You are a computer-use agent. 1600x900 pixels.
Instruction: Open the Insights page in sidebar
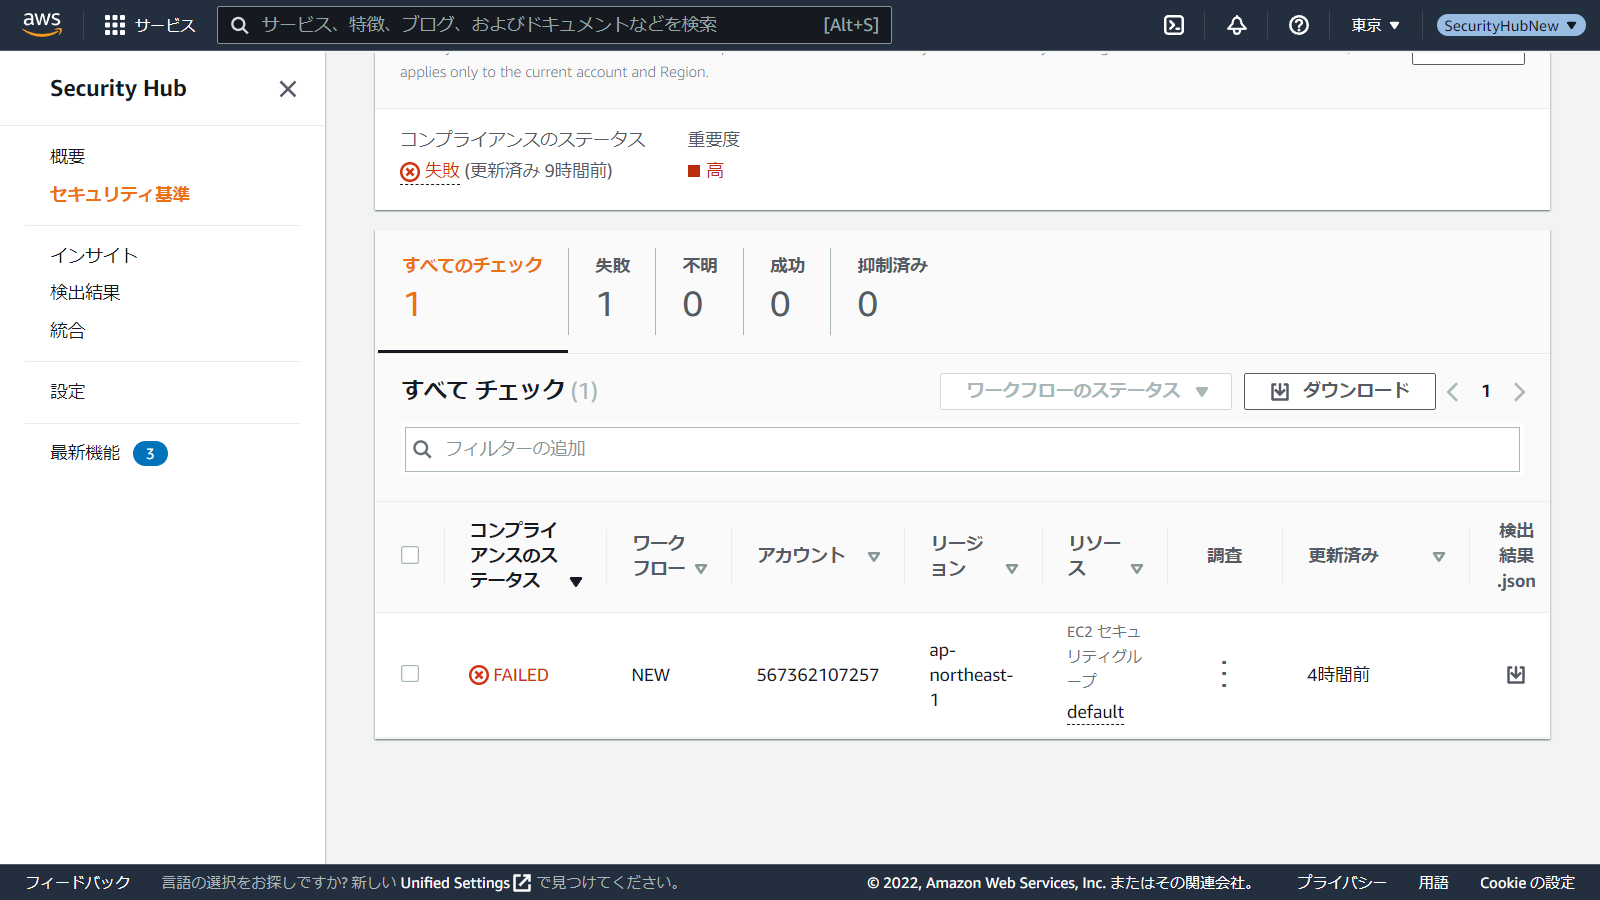point(94,255)
